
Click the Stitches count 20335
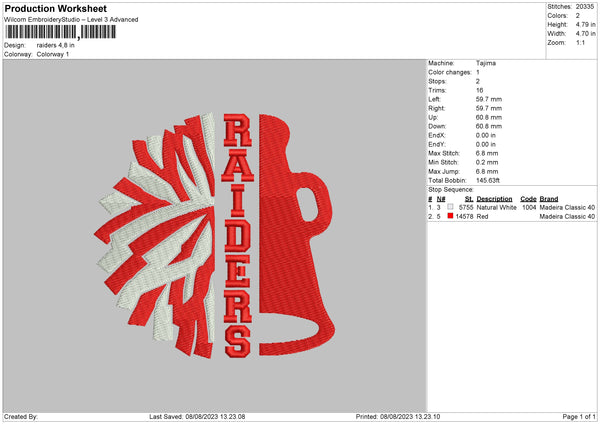pyautogui.click(x=585, y=7)
